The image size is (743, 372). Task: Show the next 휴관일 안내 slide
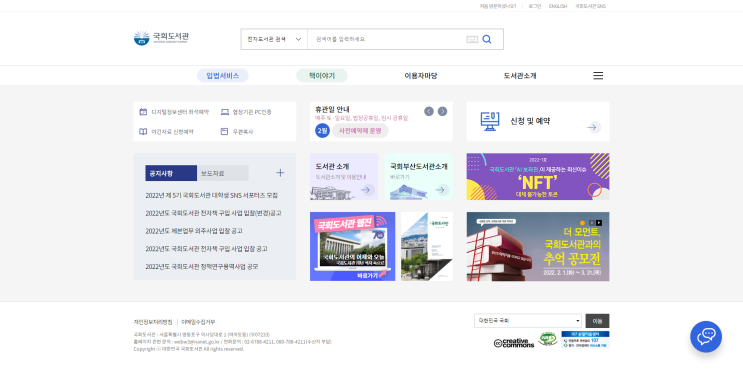click(442, 111)
